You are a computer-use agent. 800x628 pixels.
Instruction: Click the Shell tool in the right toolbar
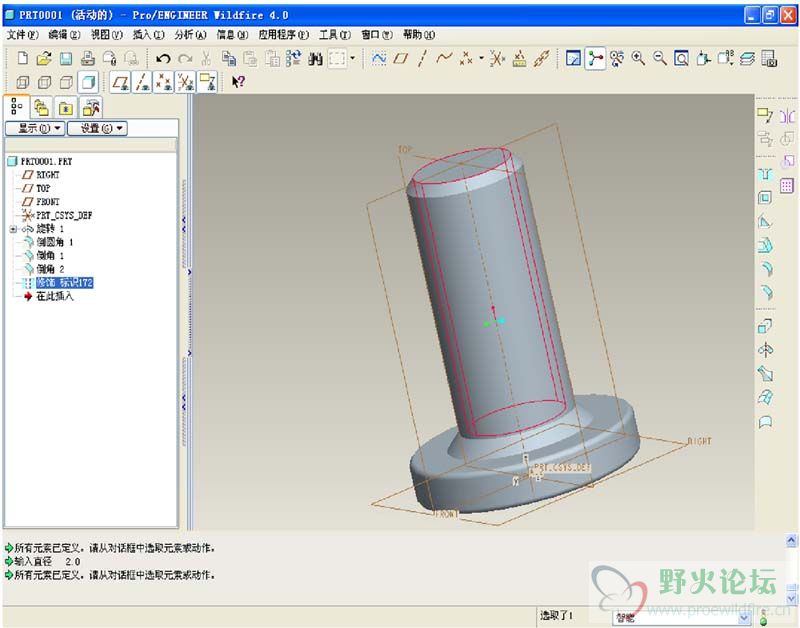(765, 198)
